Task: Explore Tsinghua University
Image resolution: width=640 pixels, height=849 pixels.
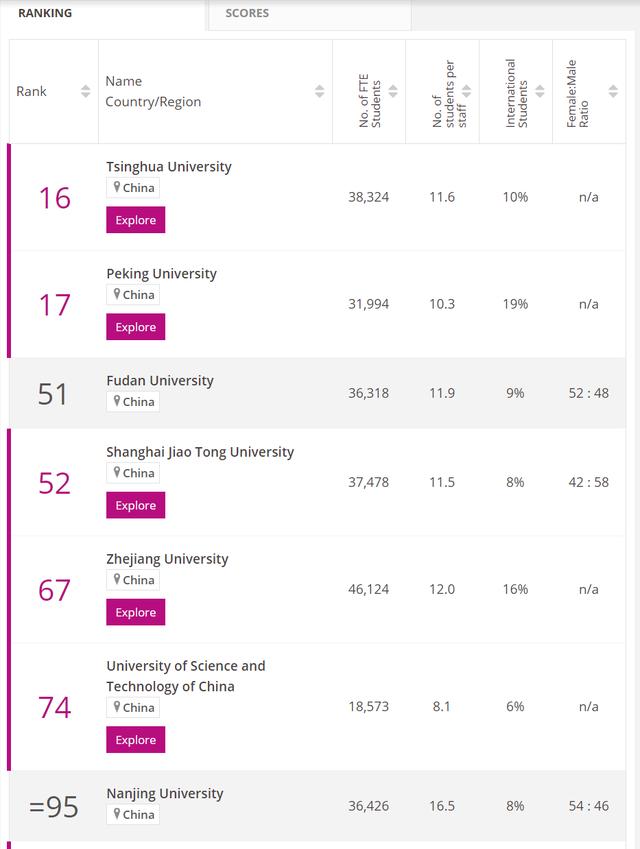Action: point(136,220)
